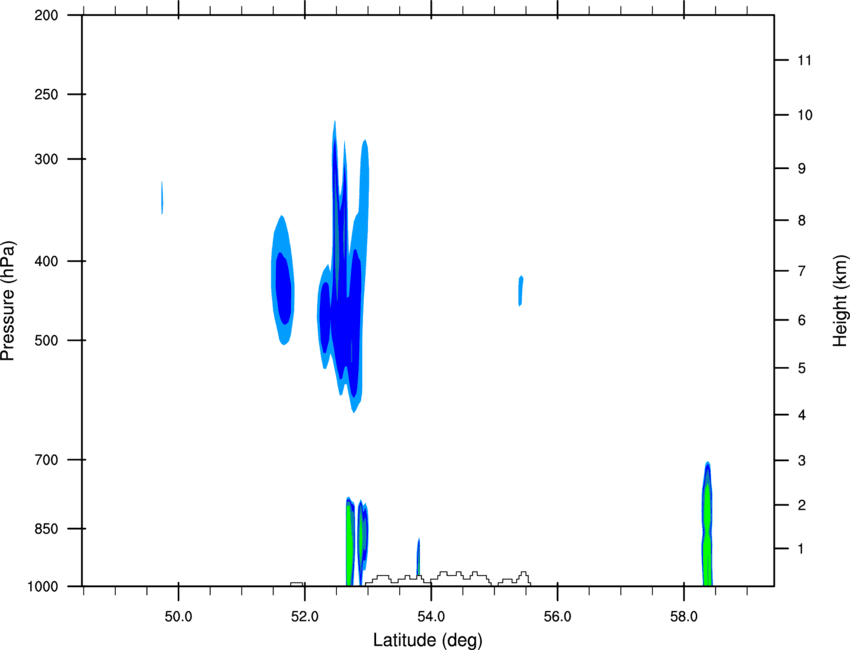Select the 500 pressure tick label
850x650 pixels.
coord(47,340)
